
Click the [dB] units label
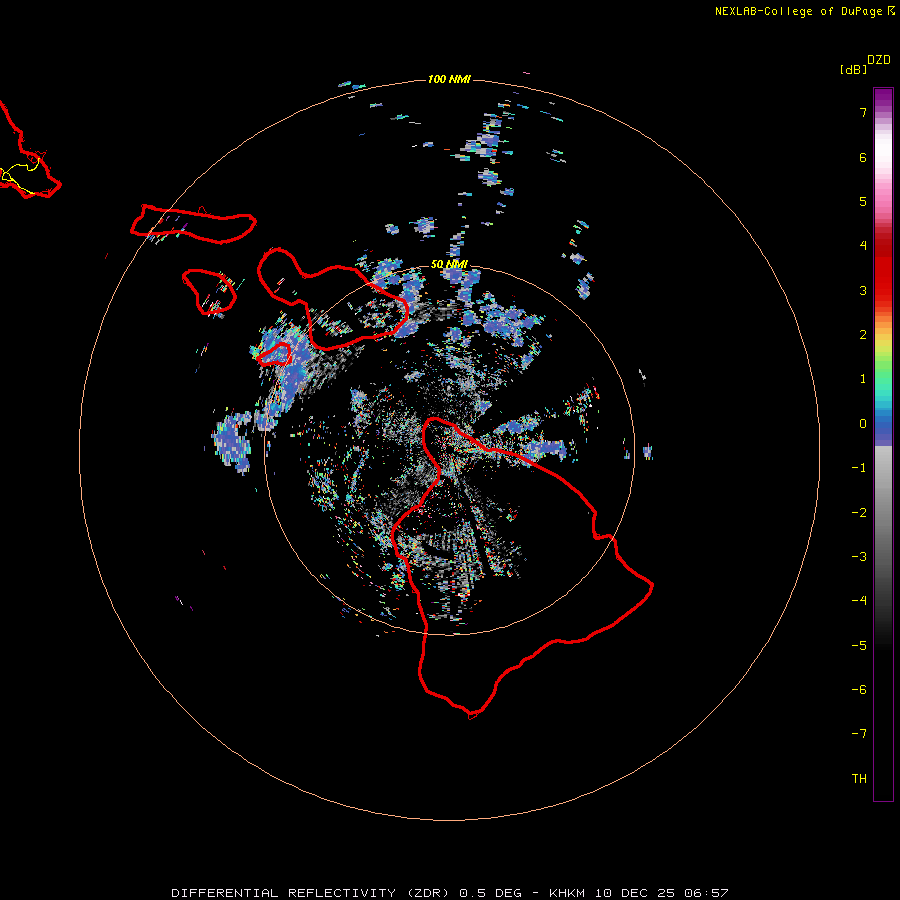click(x=854, y=69)
